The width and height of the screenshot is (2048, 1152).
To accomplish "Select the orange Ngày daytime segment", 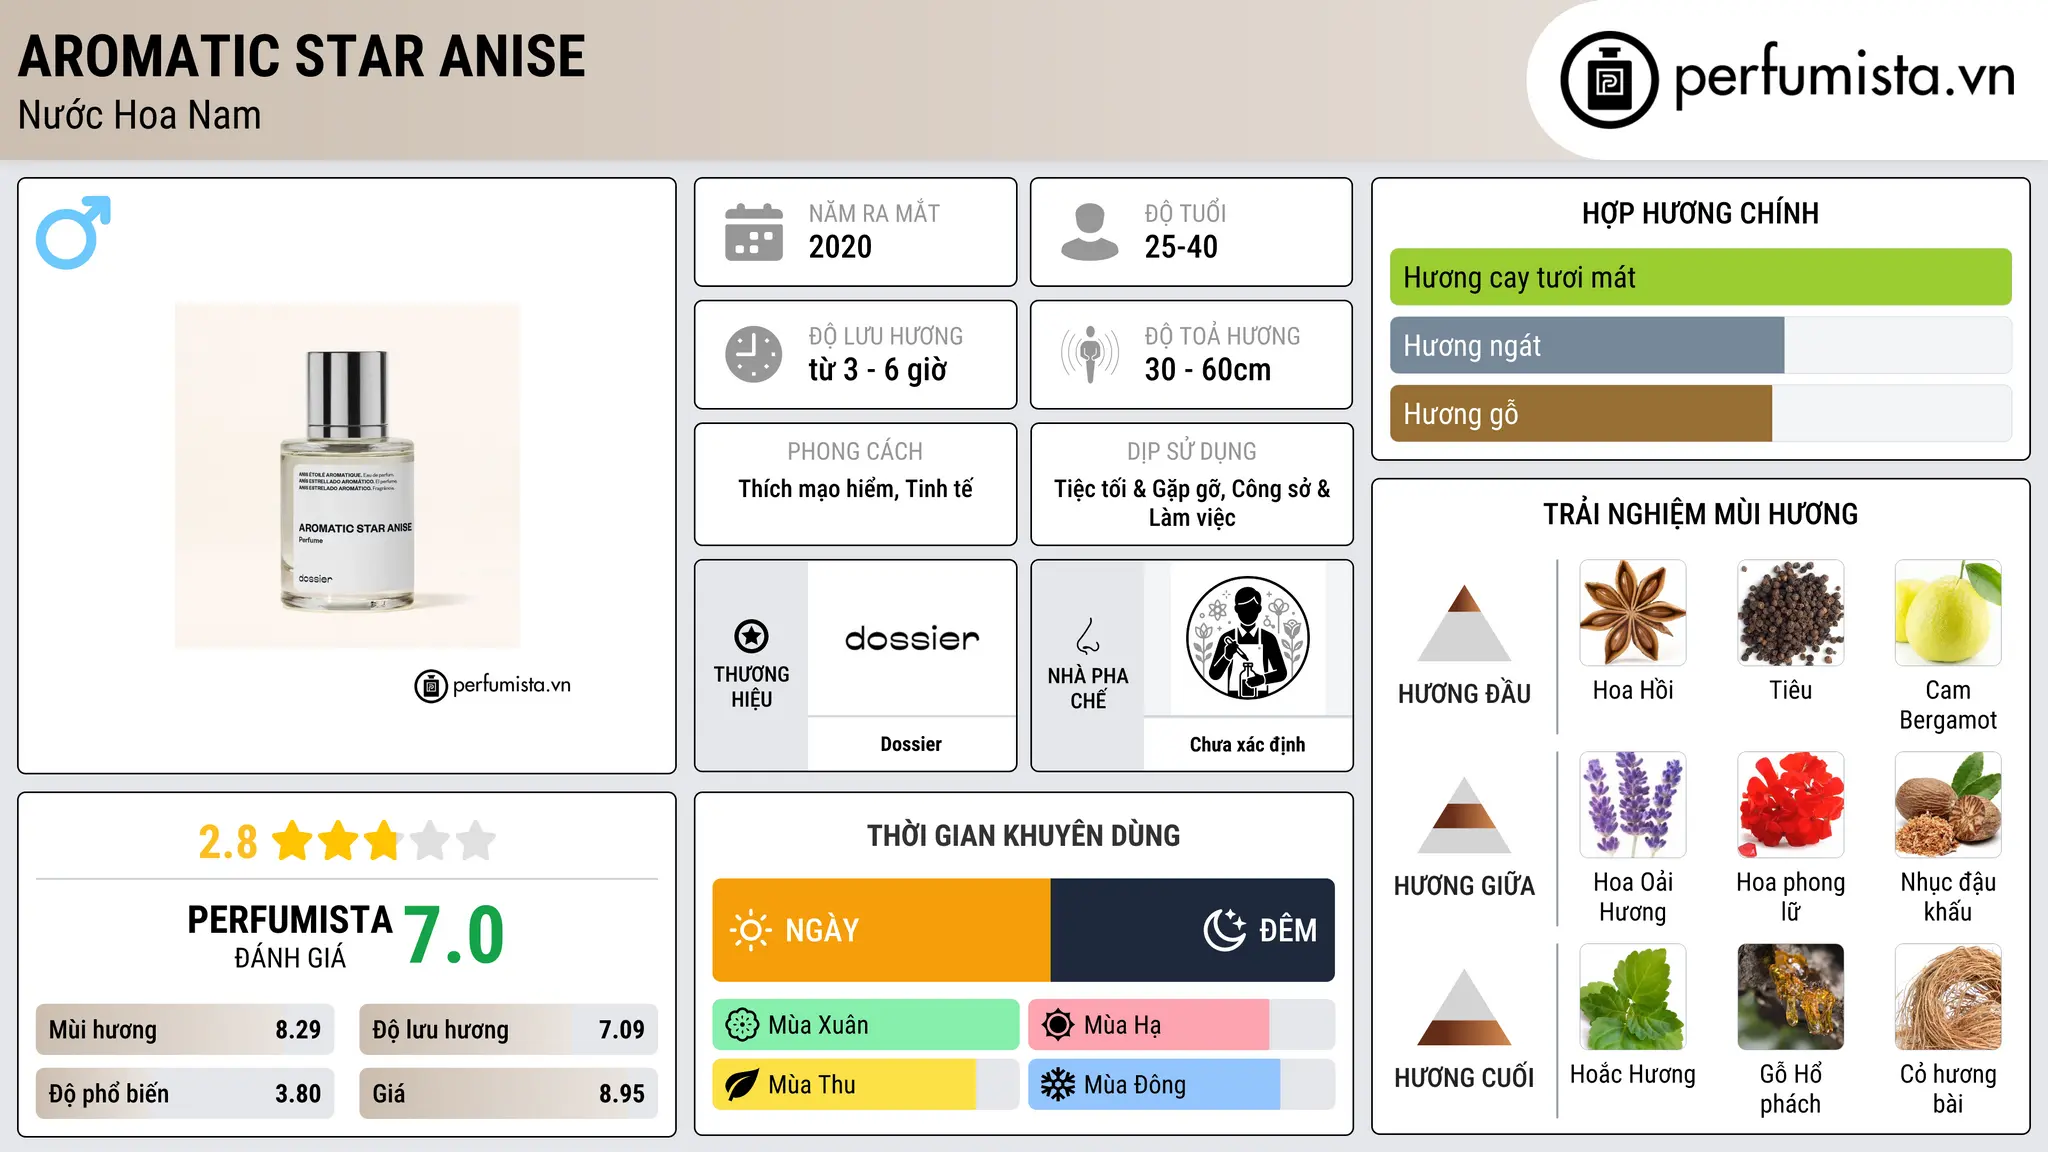I will pyautogui.click(x=881, y=930).
